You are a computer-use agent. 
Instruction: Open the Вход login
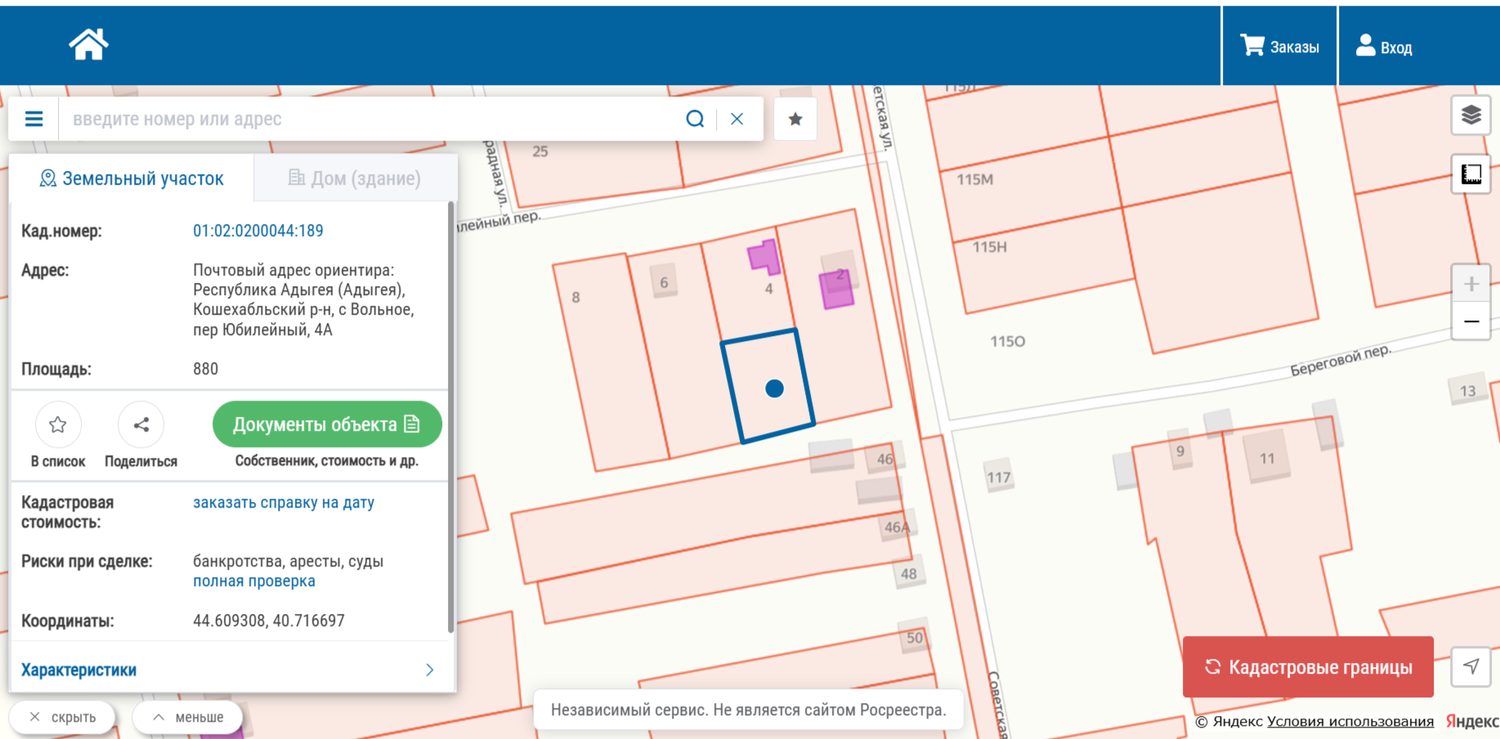[1383, 46]
